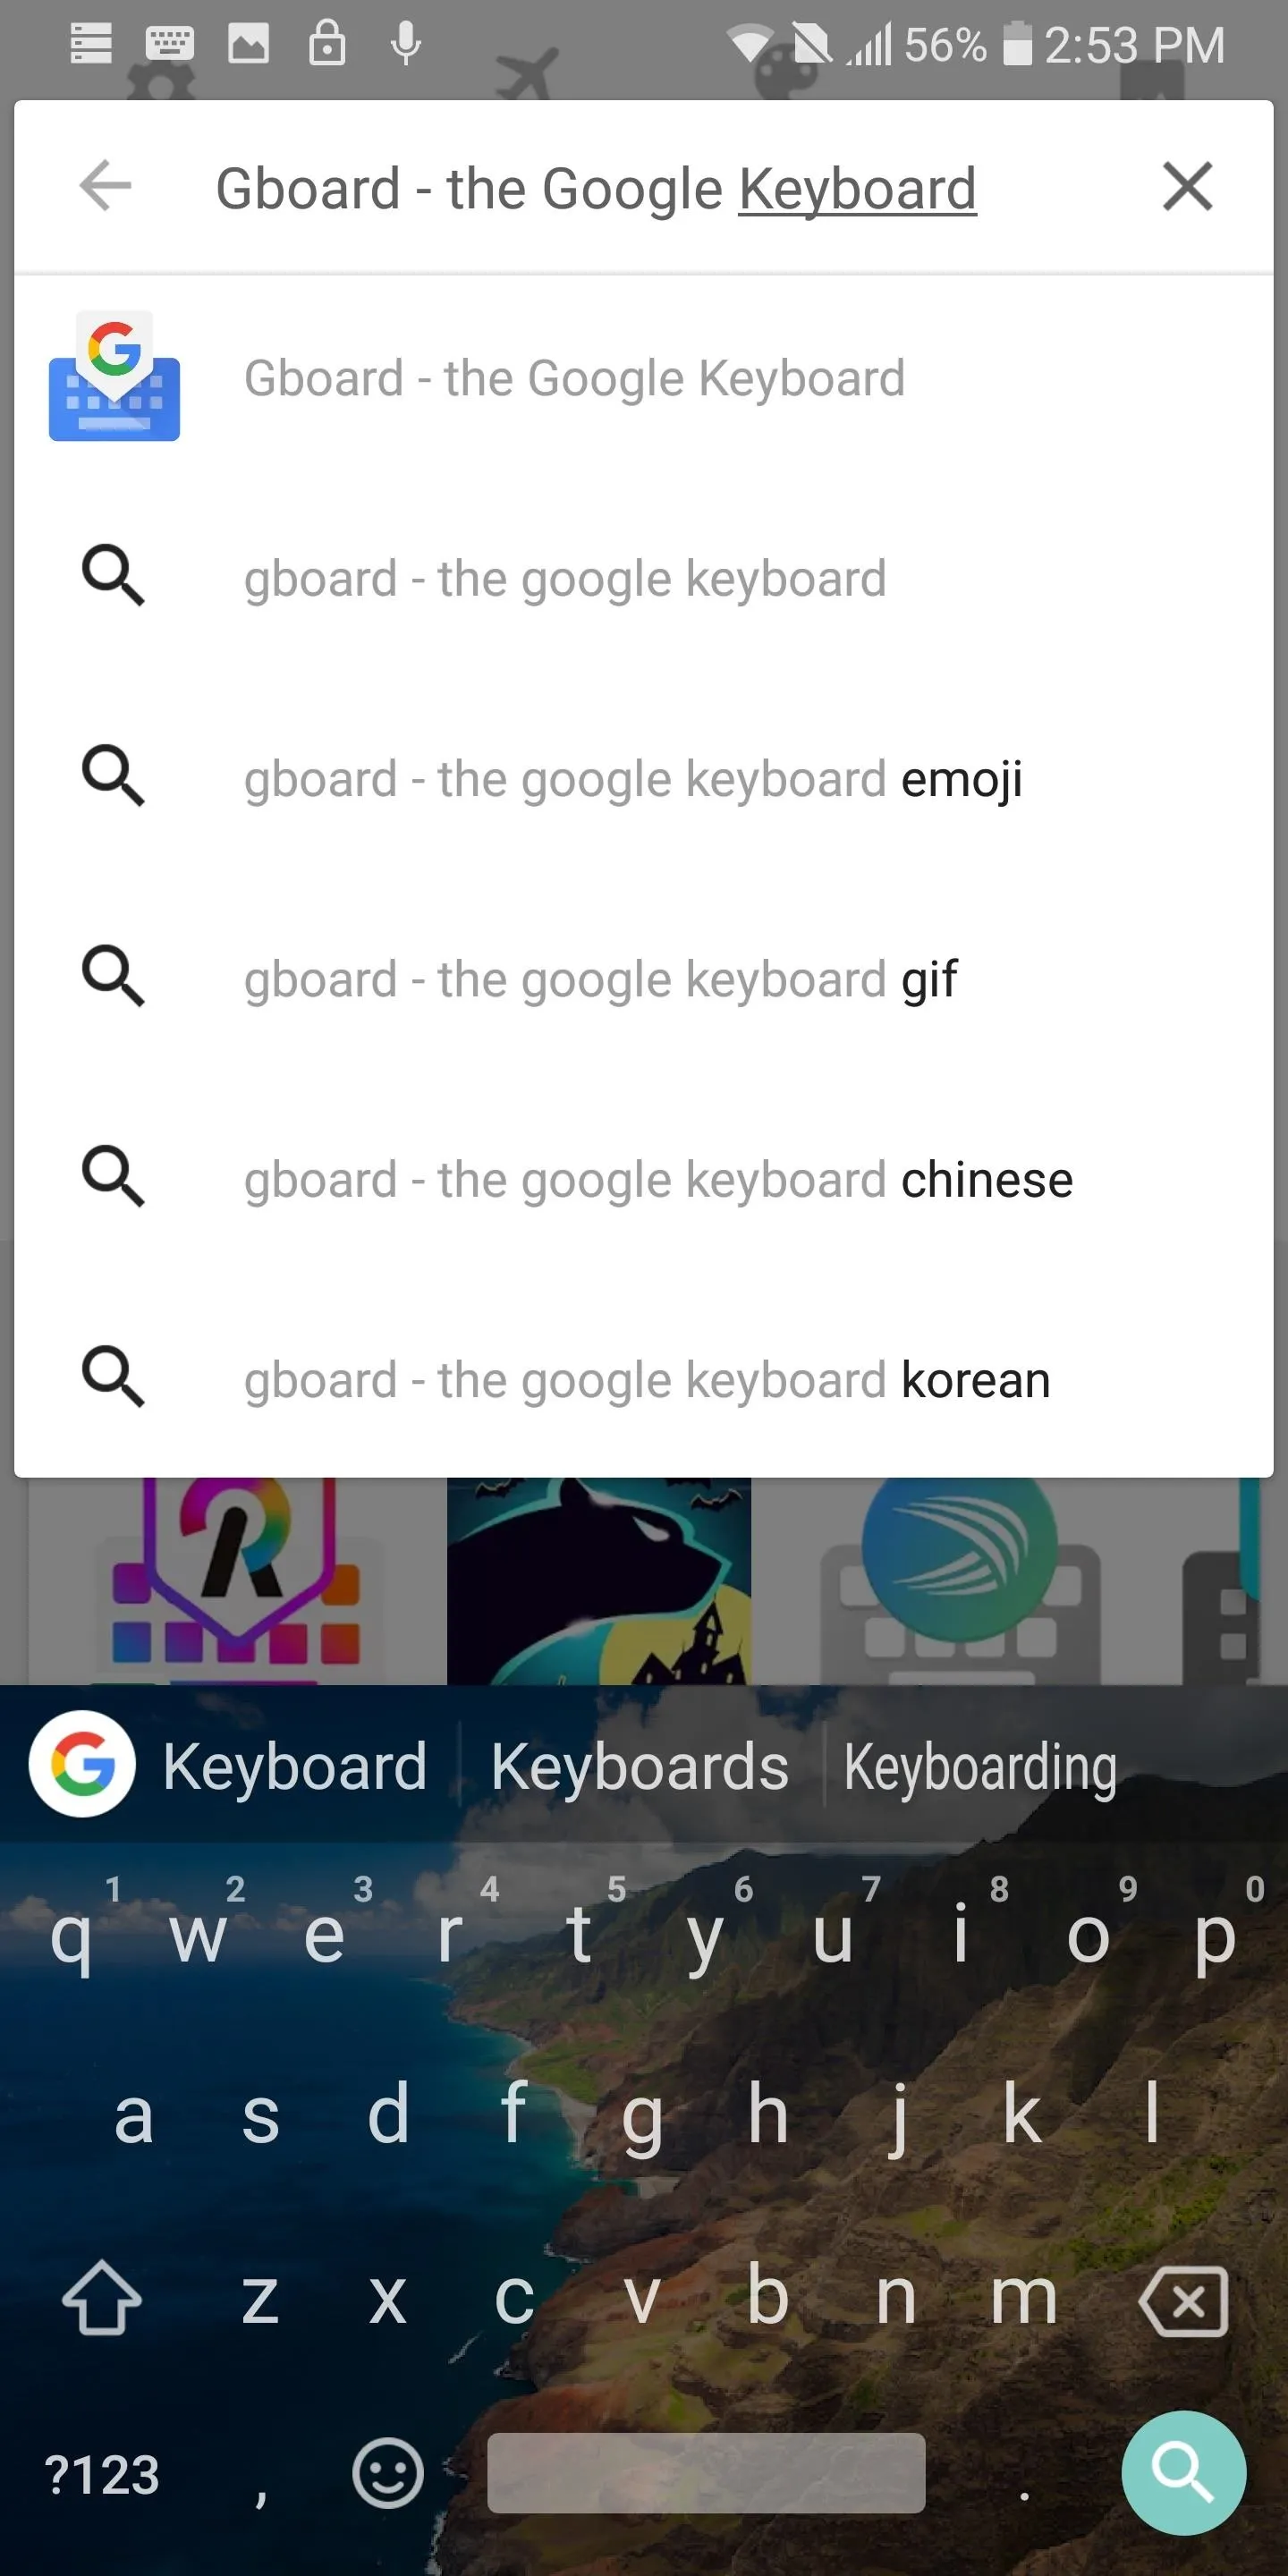Tap the SwiftKey app thumbnail behind the overlay
This screenshot has width=1288, height=2576.
coord(959,1581)
